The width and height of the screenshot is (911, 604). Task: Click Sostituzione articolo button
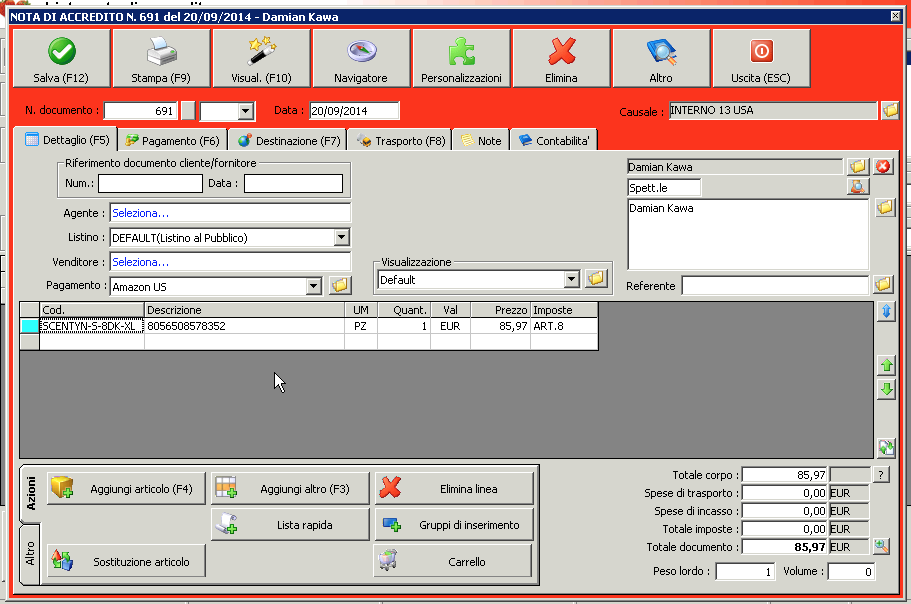pos(126,561)
